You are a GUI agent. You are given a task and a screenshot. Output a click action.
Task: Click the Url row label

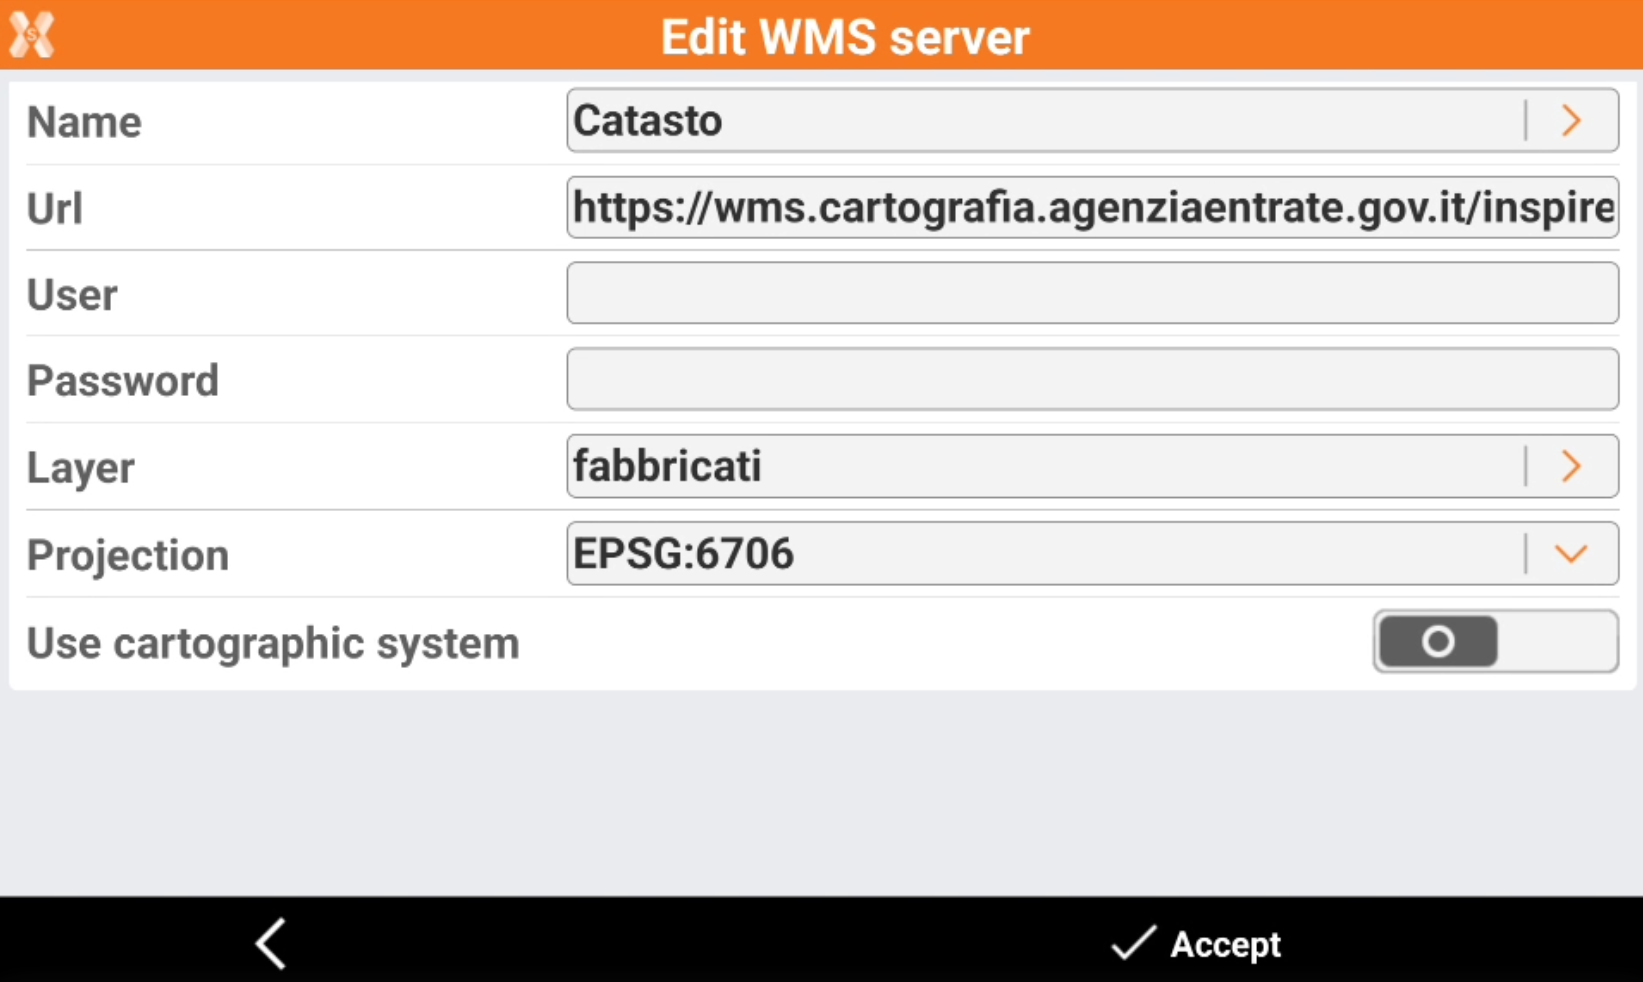[x=55, y=209]
